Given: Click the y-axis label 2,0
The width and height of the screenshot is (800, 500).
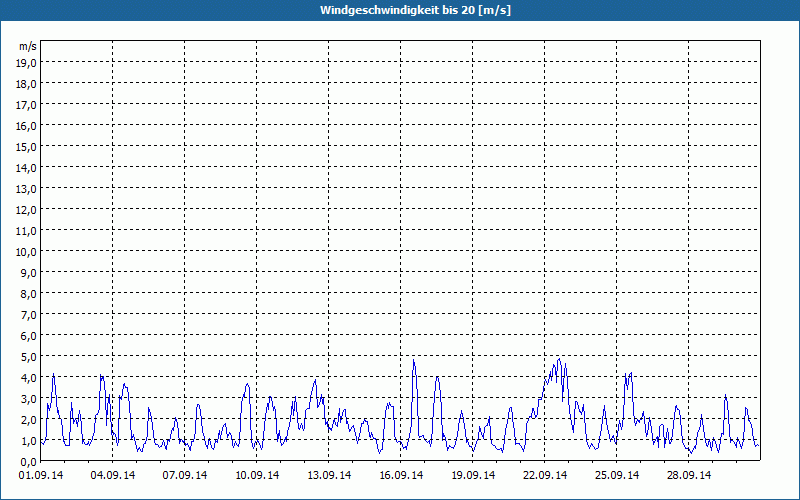Looking at the screenshot, I should [29, 420].
